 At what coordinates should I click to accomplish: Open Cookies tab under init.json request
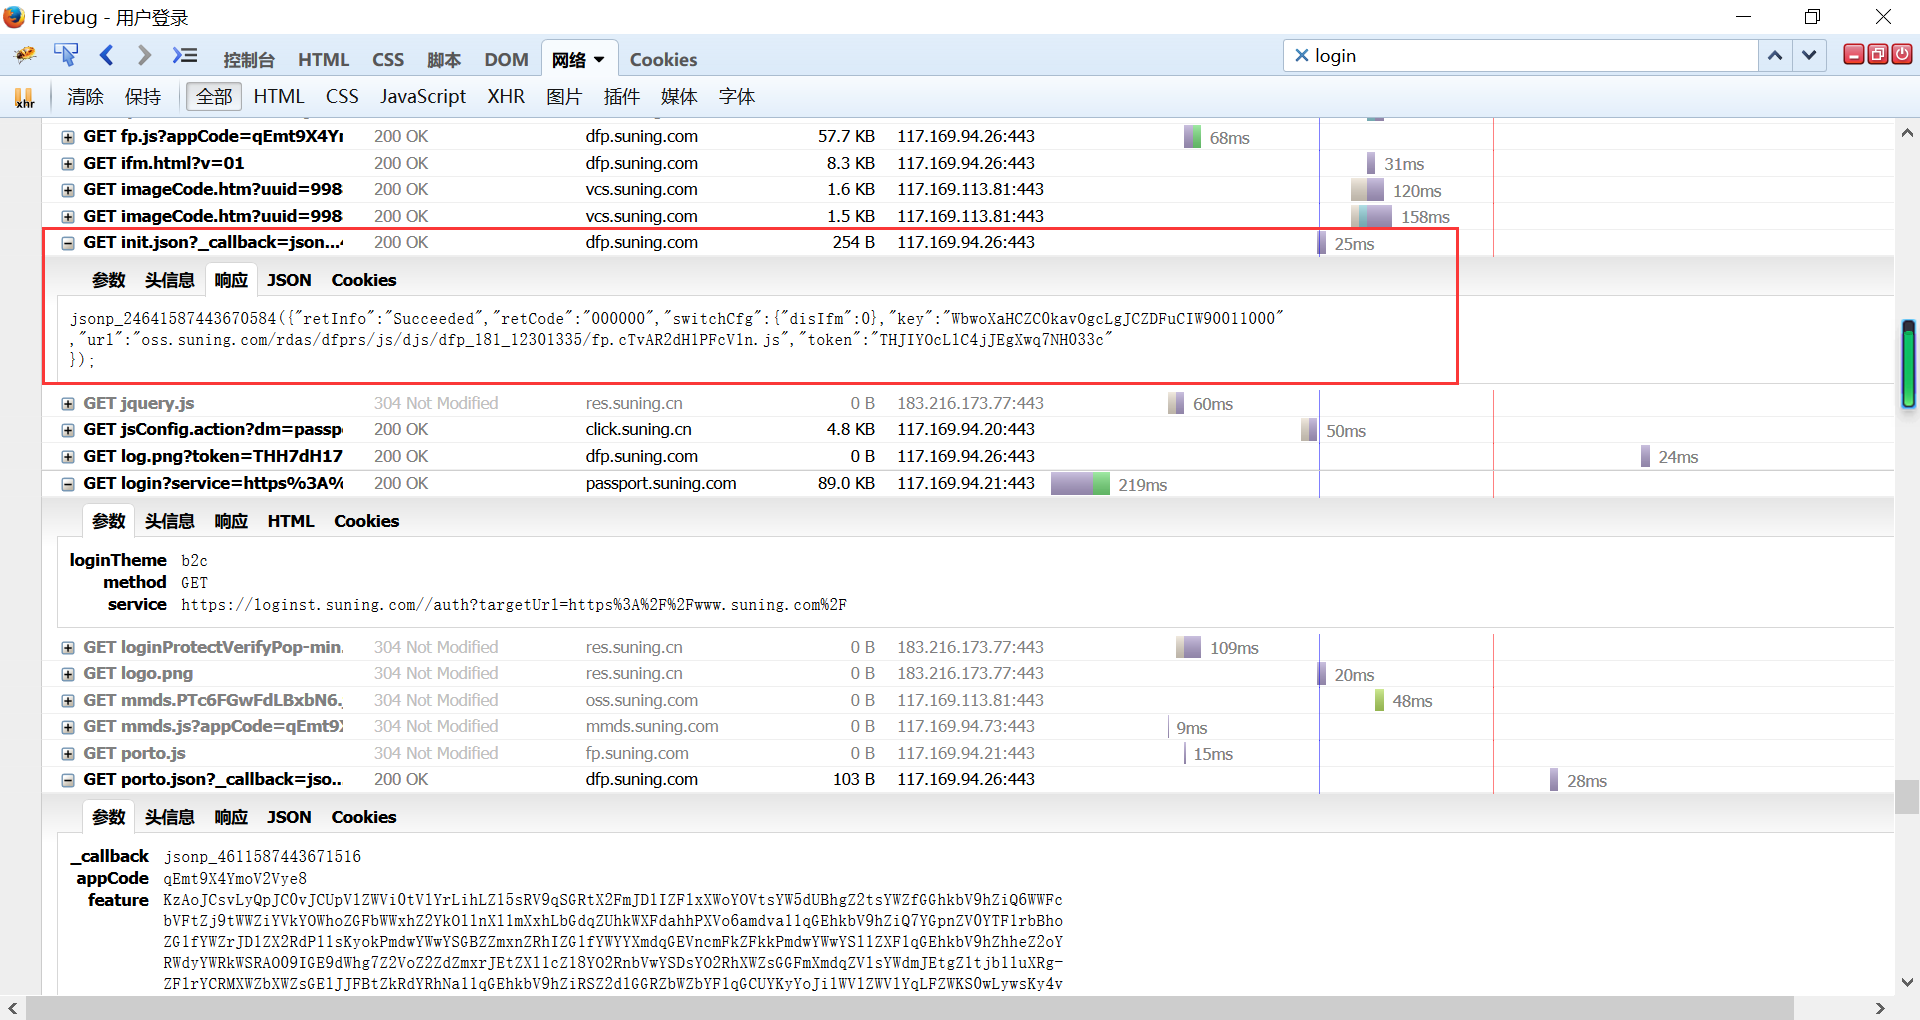coord(364,280)
